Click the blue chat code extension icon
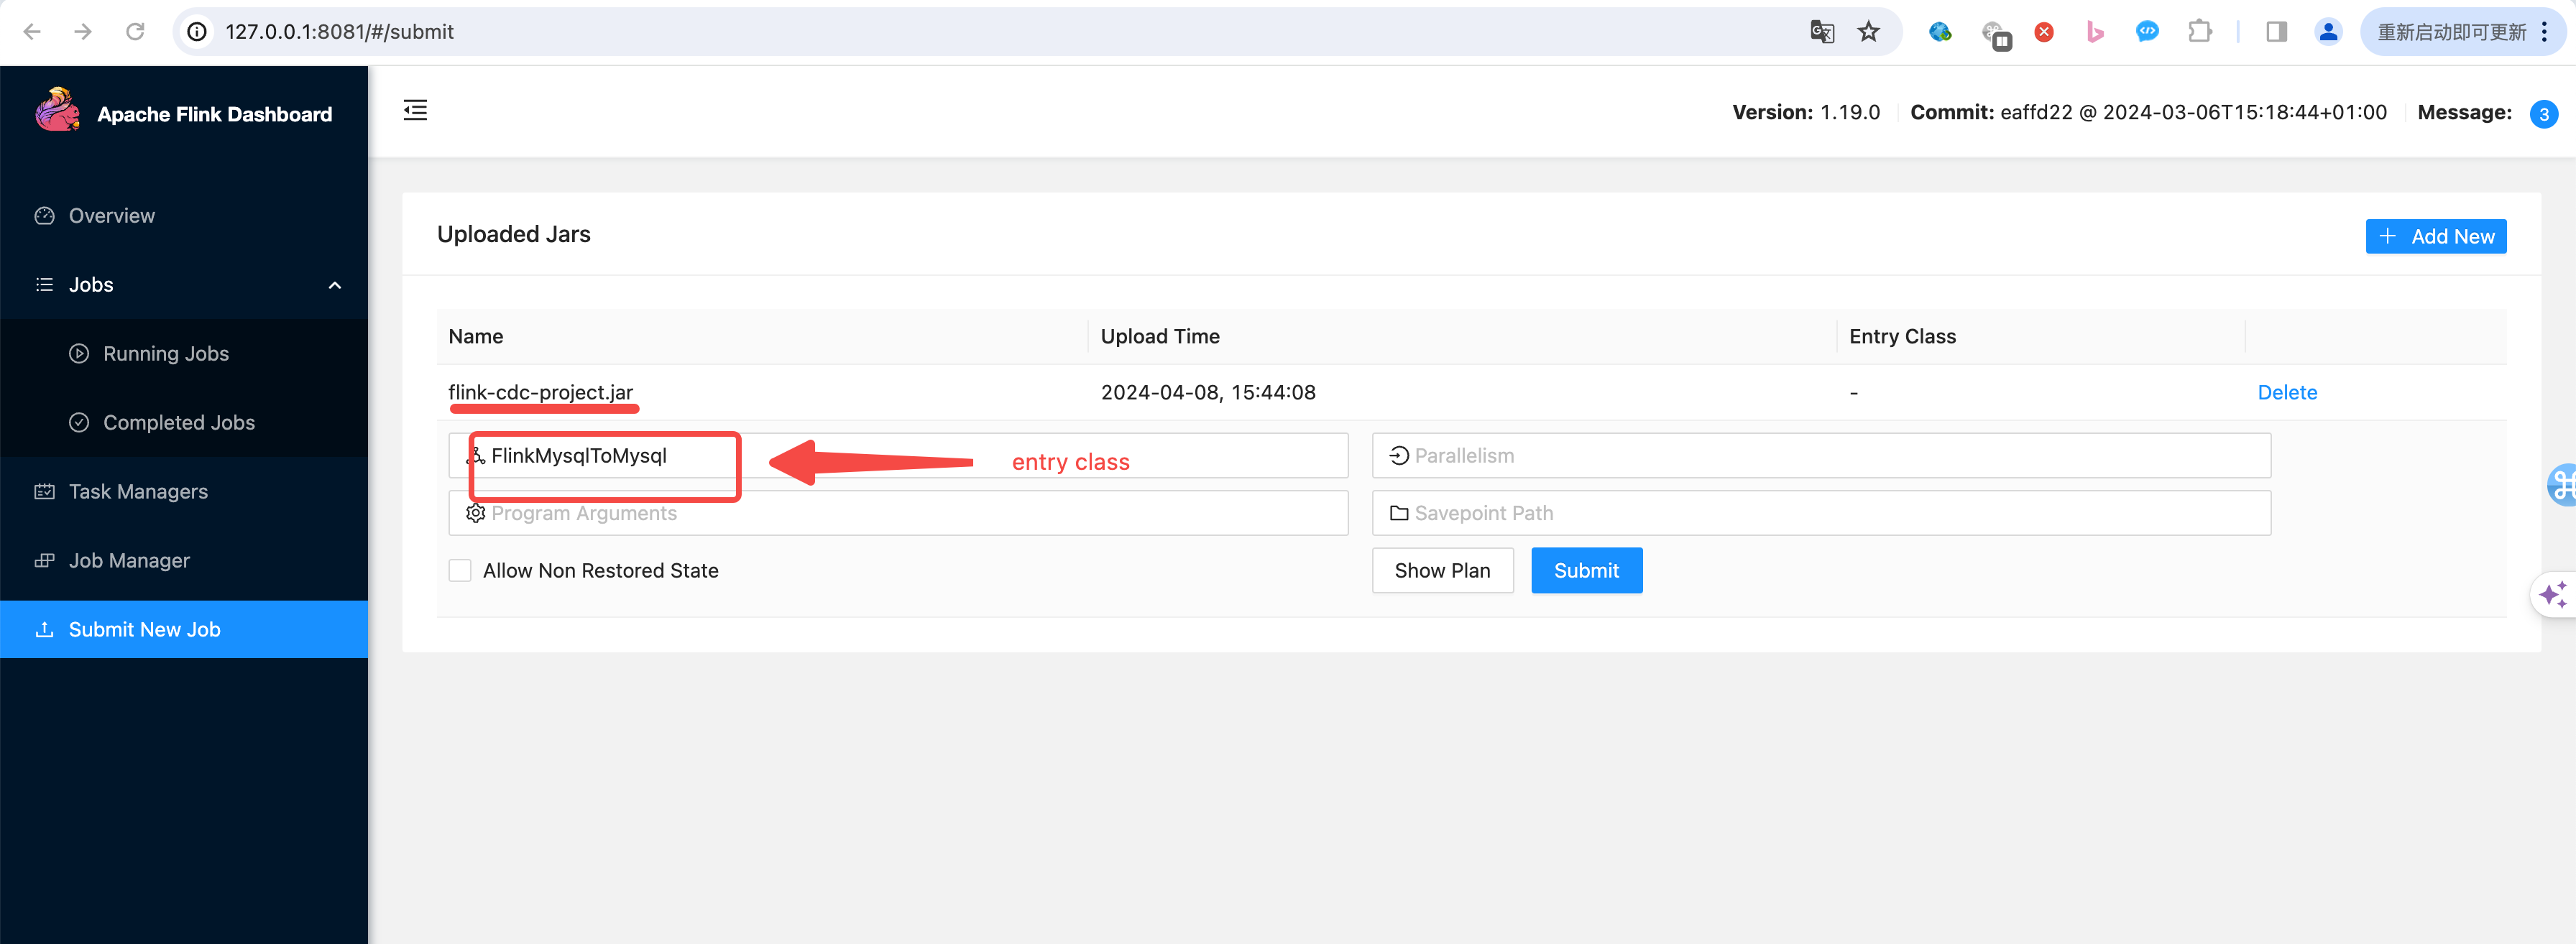This screenshot has width=2576, height=944. pos(2147,32)
